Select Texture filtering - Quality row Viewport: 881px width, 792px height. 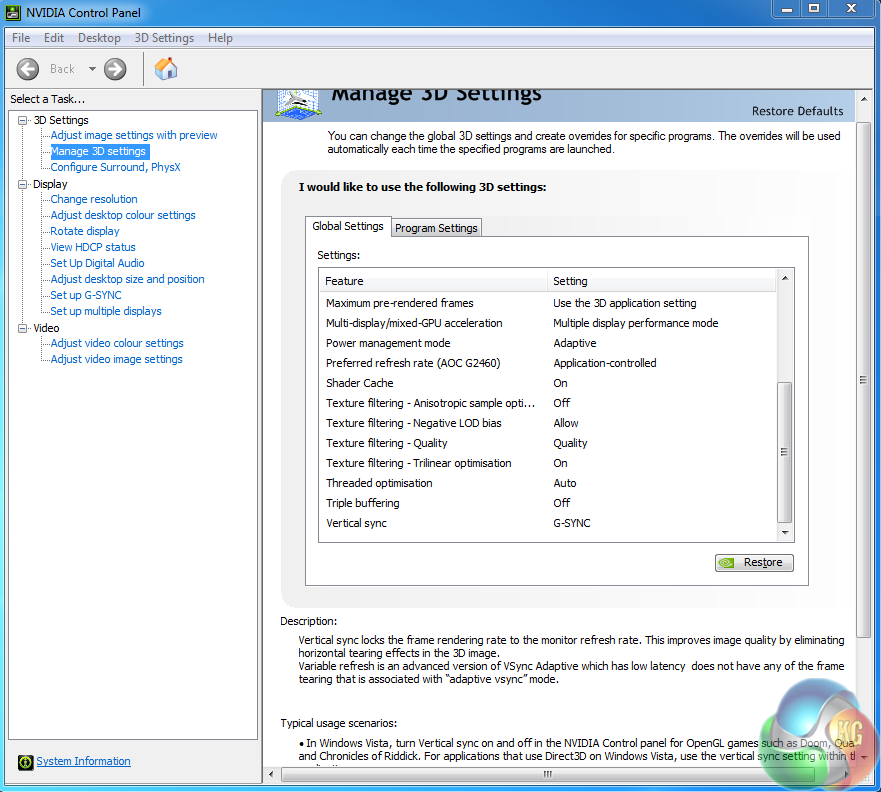tap(548, 443)
